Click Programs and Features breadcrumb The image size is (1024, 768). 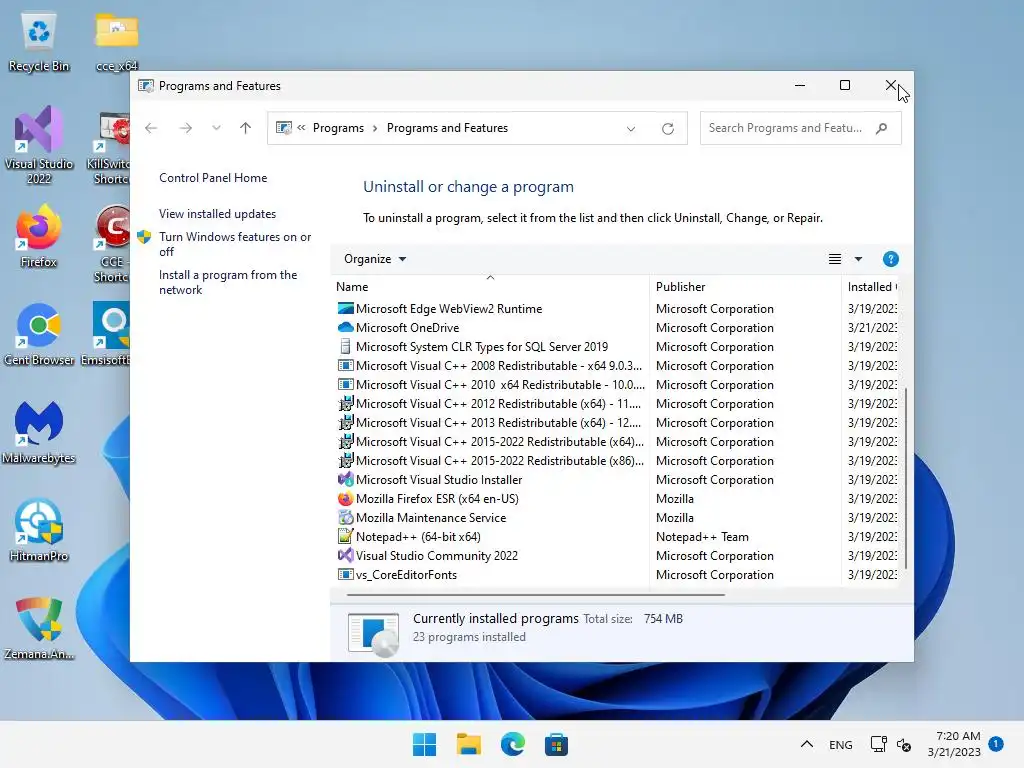coord(447,128)
